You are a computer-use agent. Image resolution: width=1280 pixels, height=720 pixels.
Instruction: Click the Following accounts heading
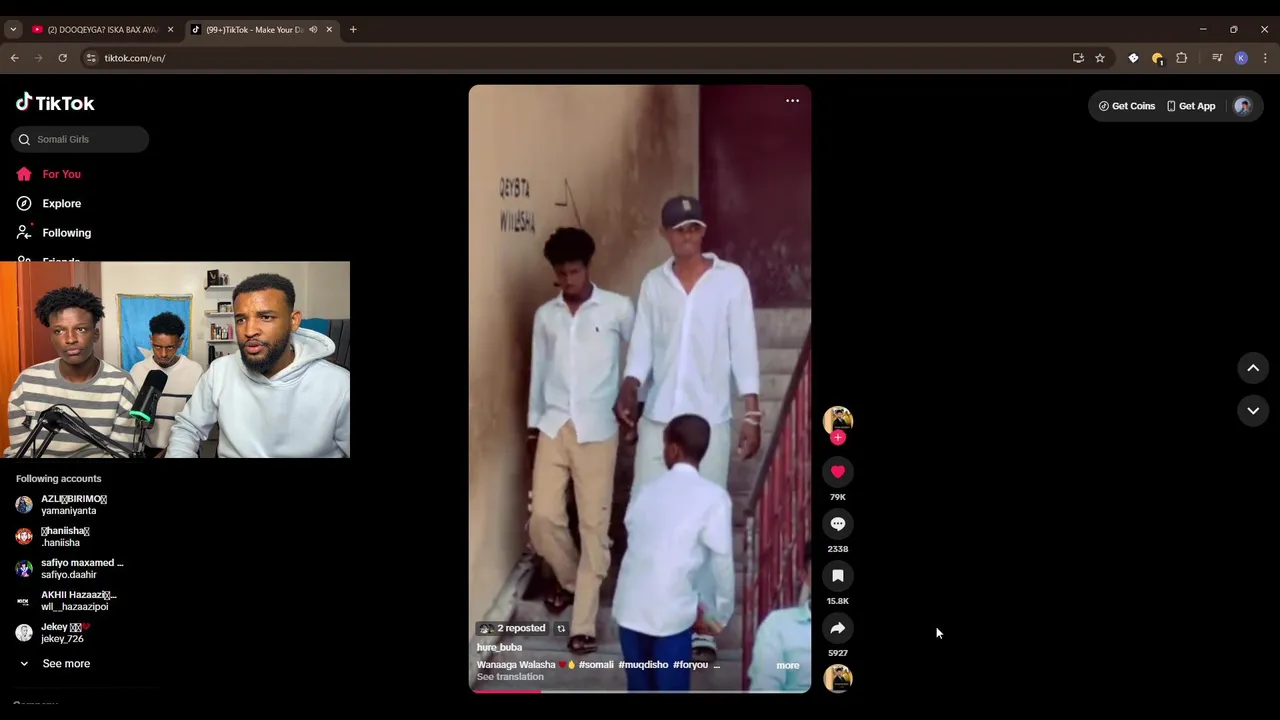(x=58, y=479)
